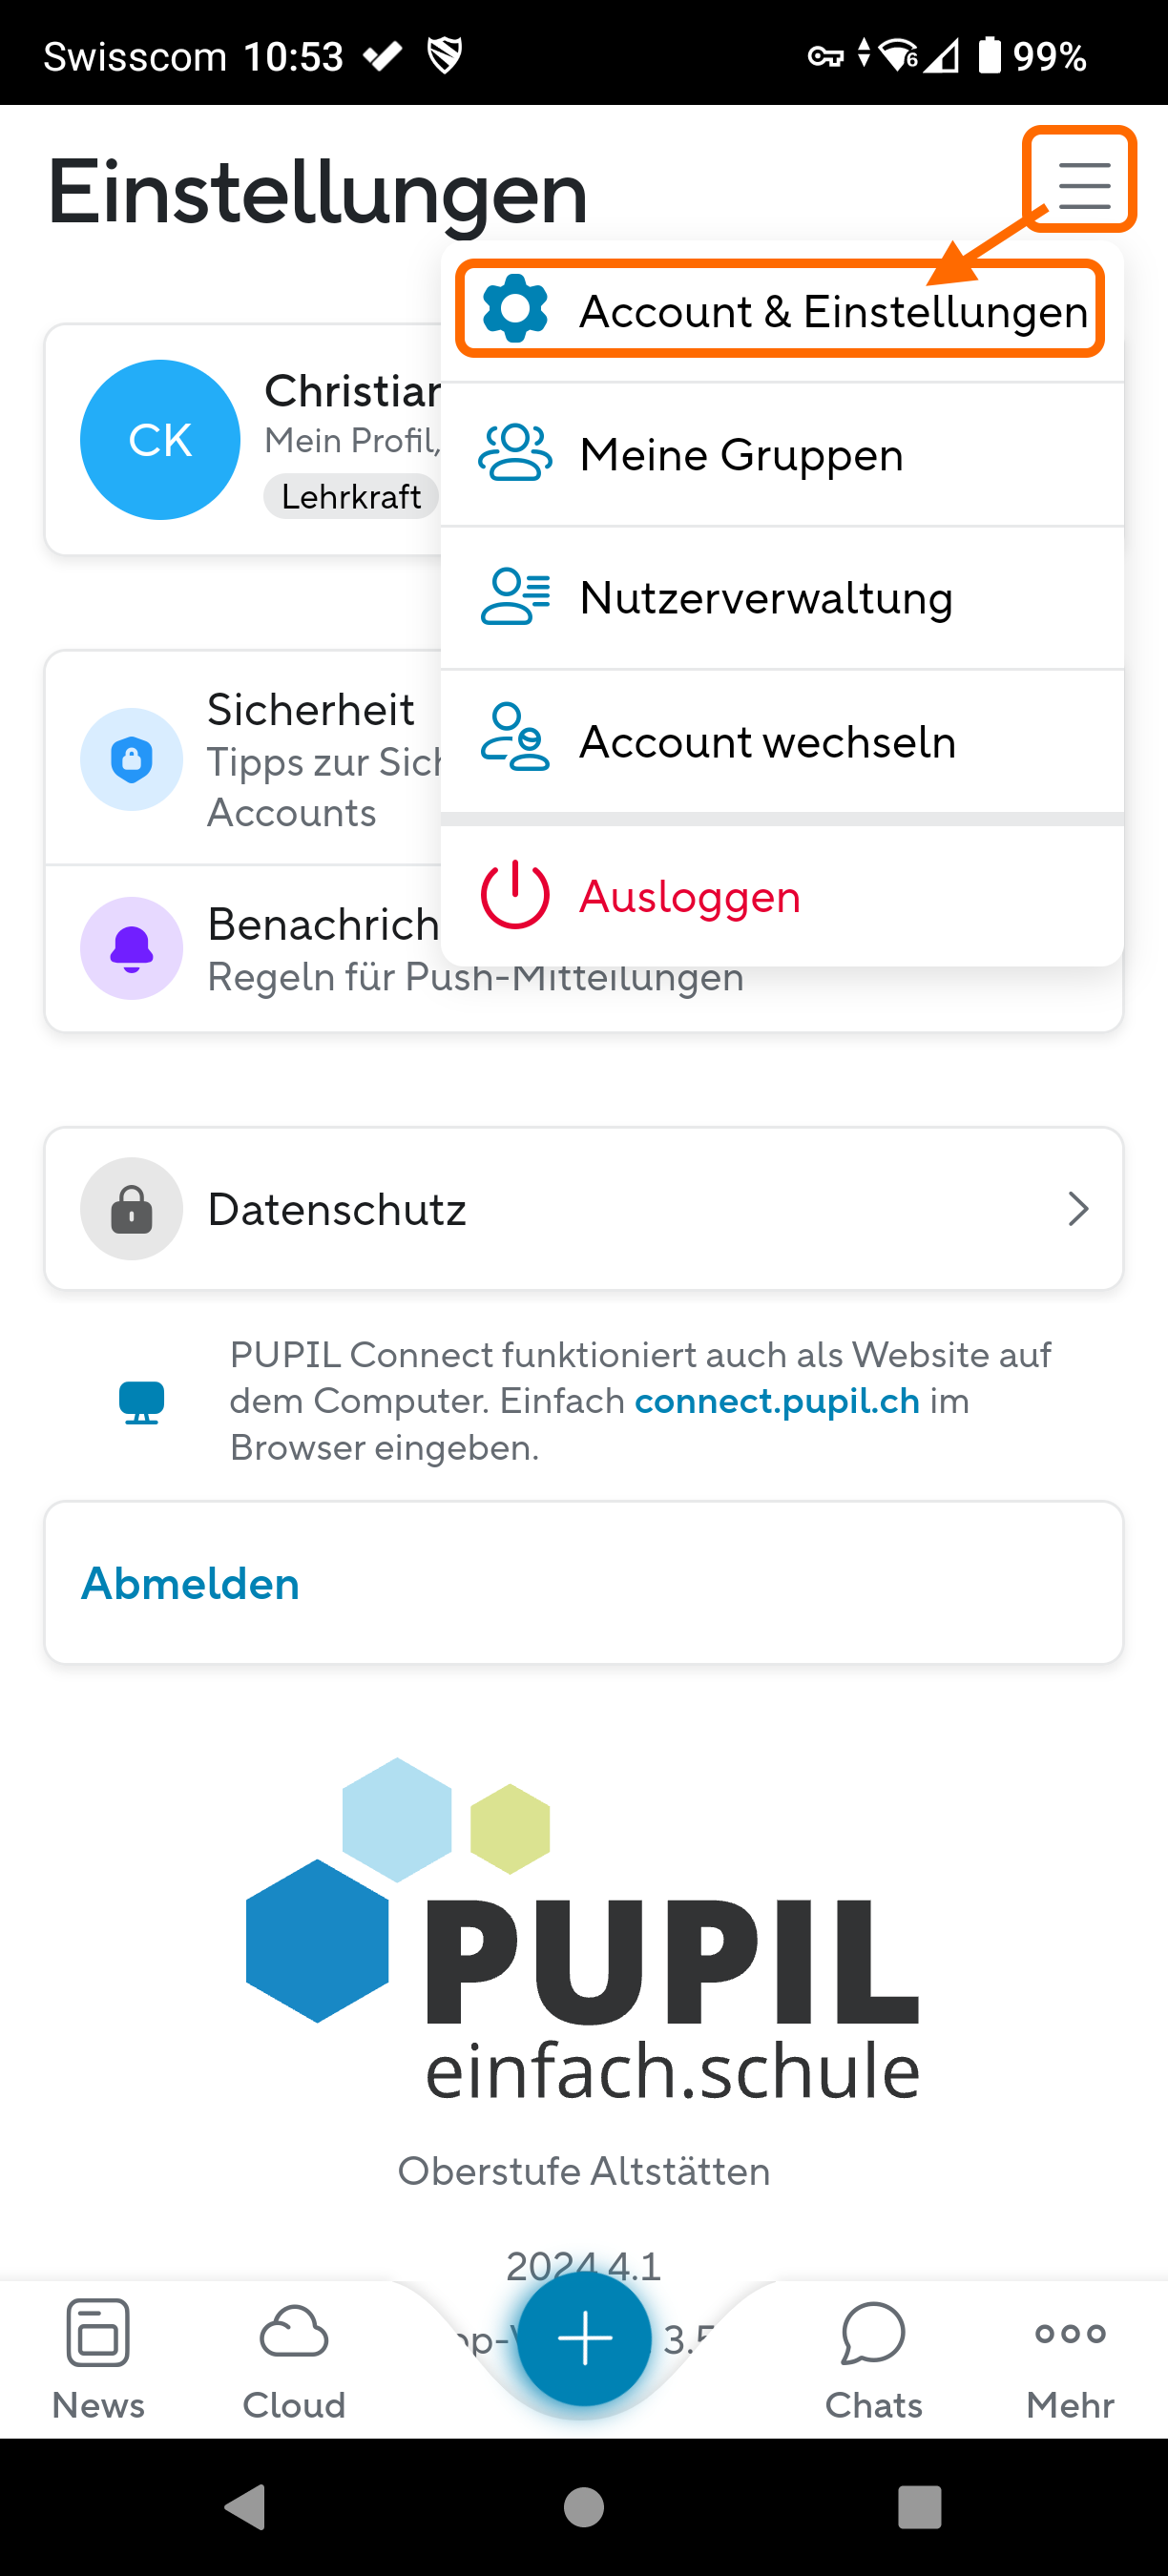Select Meine Gruppen from the menu
1168x2576 pixels.
point(741,455)
